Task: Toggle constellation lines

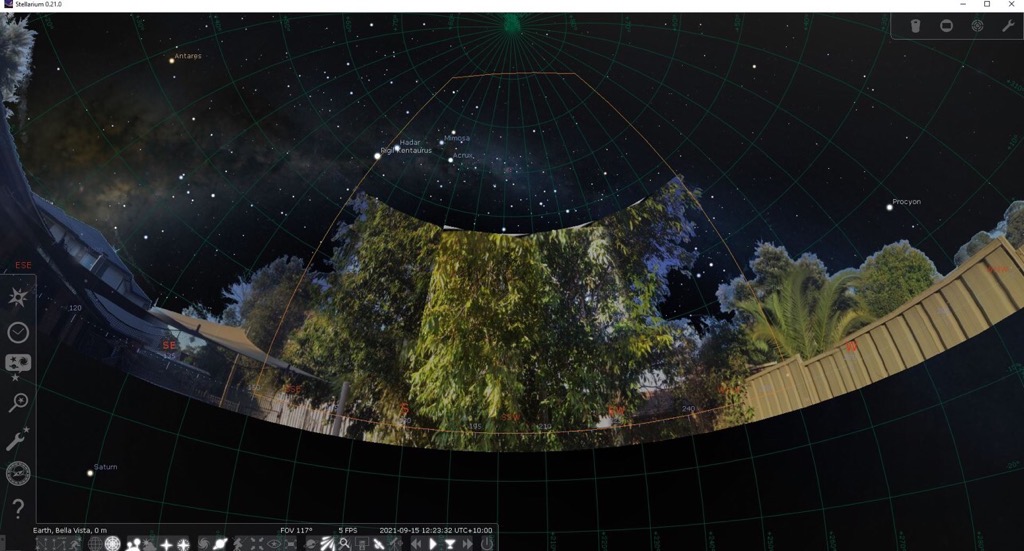Action: pyautogui.click(x=42, y=543)
